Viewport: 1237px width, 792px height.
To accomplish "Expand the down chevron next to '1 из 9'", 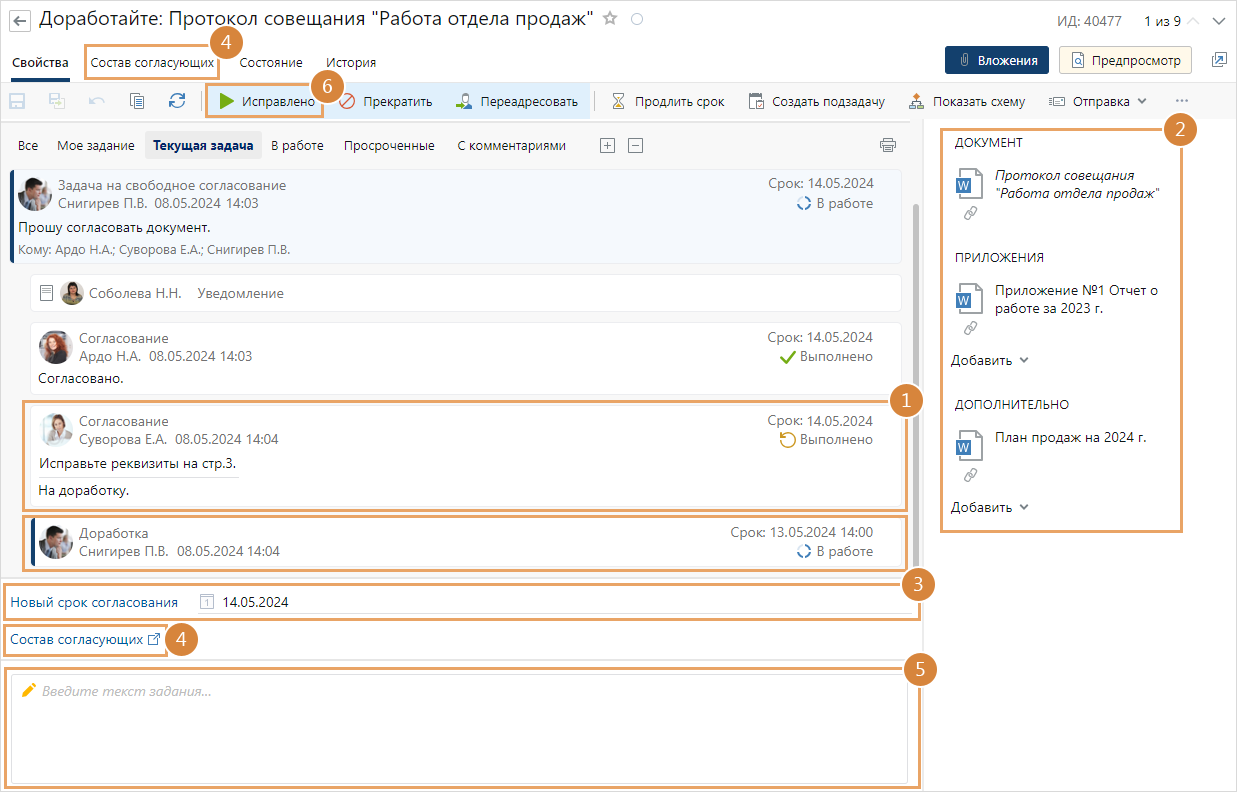I will pyautogui.click(x=1218, y=21).
